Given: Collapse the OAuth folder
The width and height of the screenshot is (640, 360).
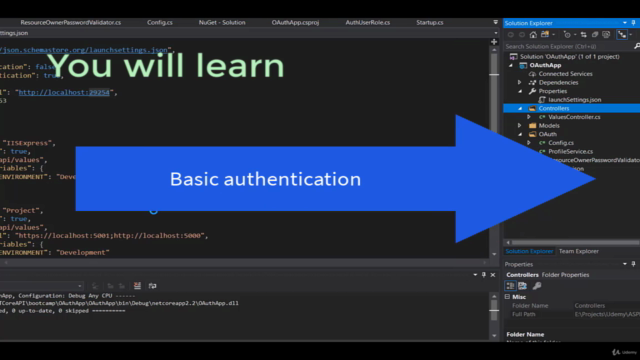Looking at the screenshot, I should click(x=520, y=134).
